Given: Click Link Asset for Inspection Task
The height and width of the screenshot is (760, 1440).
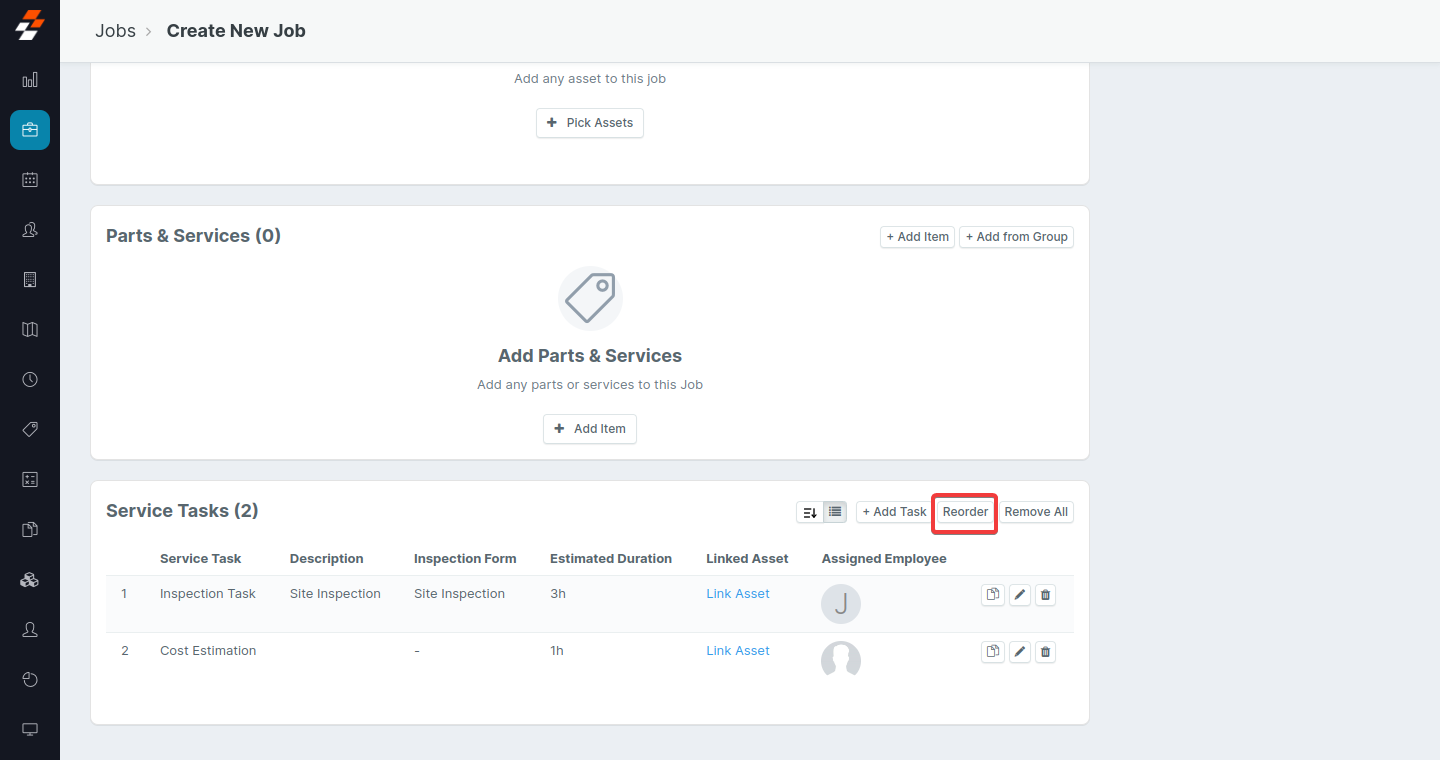Looking at the screenshot, I should 737,594.
